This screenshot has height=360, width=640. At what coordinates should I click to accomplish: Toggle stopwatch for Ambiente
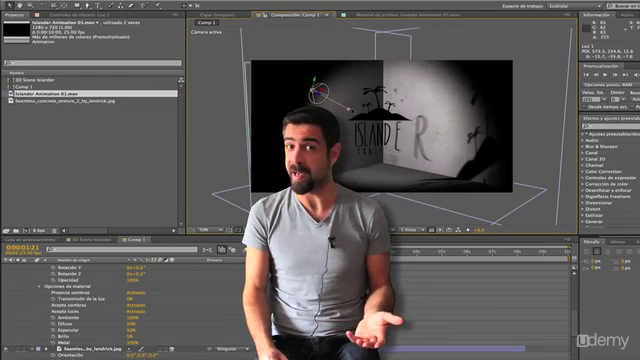53,318
